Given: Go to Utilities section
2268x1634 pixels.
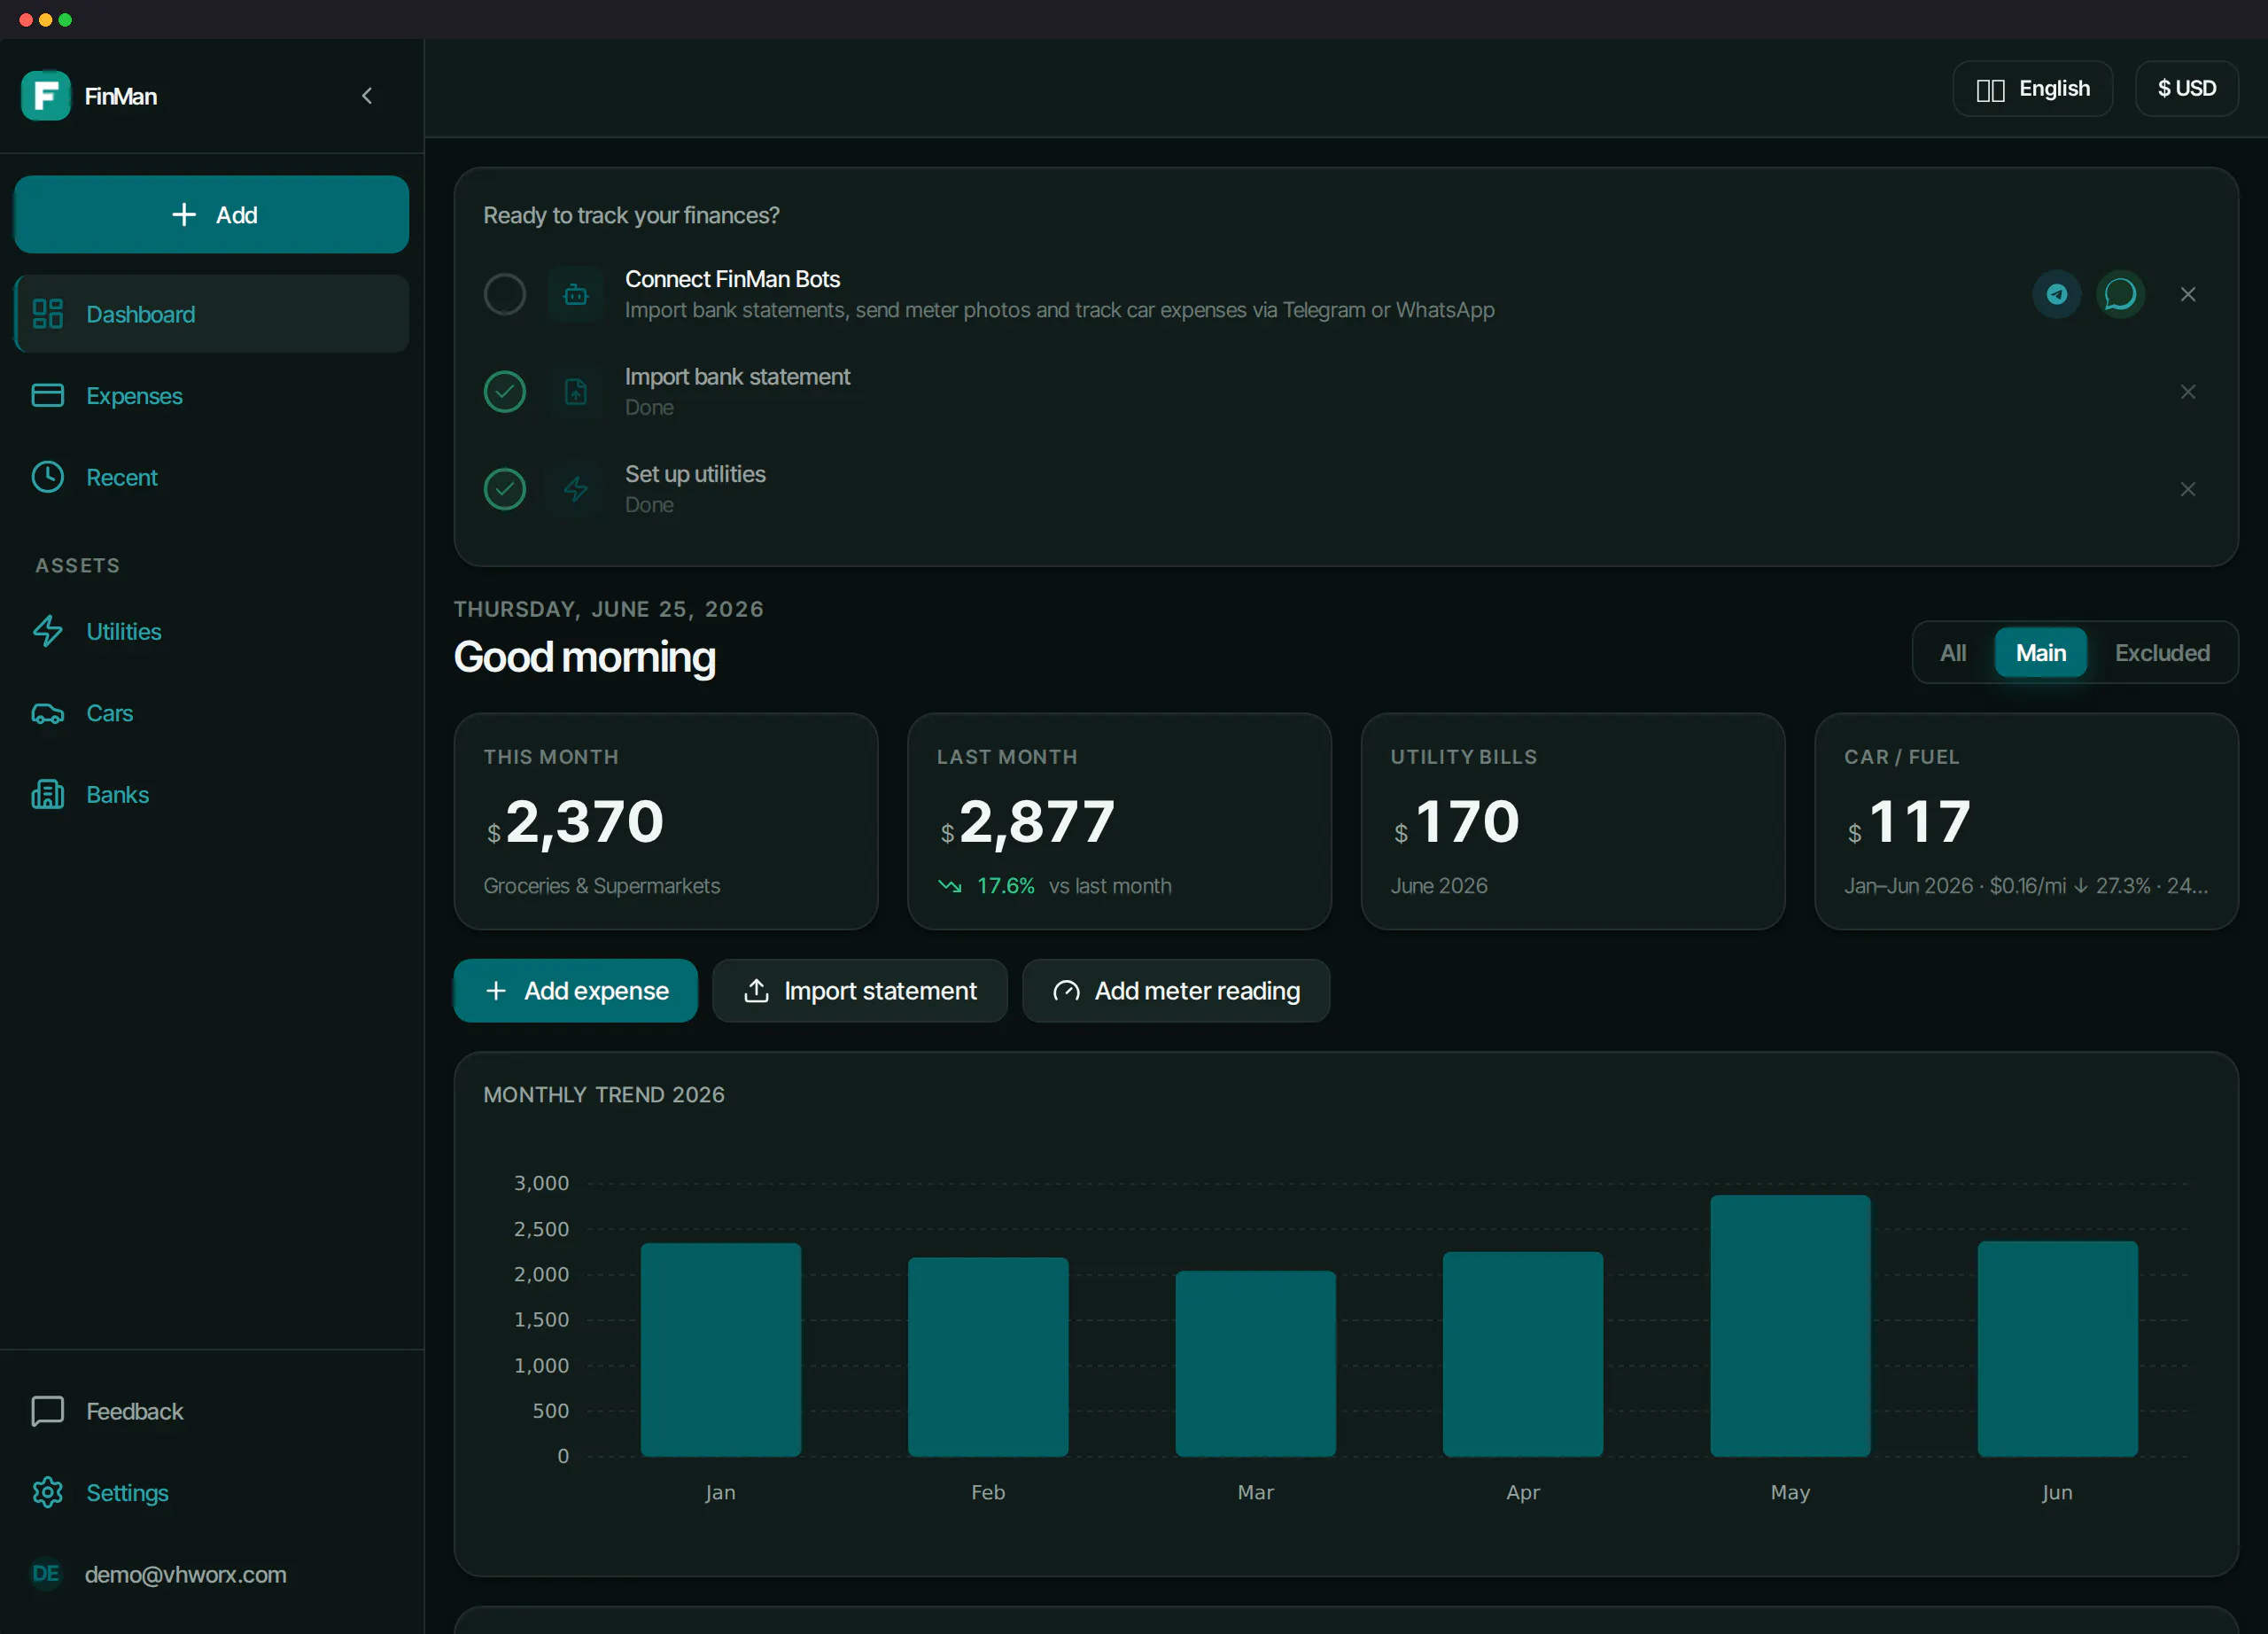Looking at the screenshot, I should click(212, 632).
